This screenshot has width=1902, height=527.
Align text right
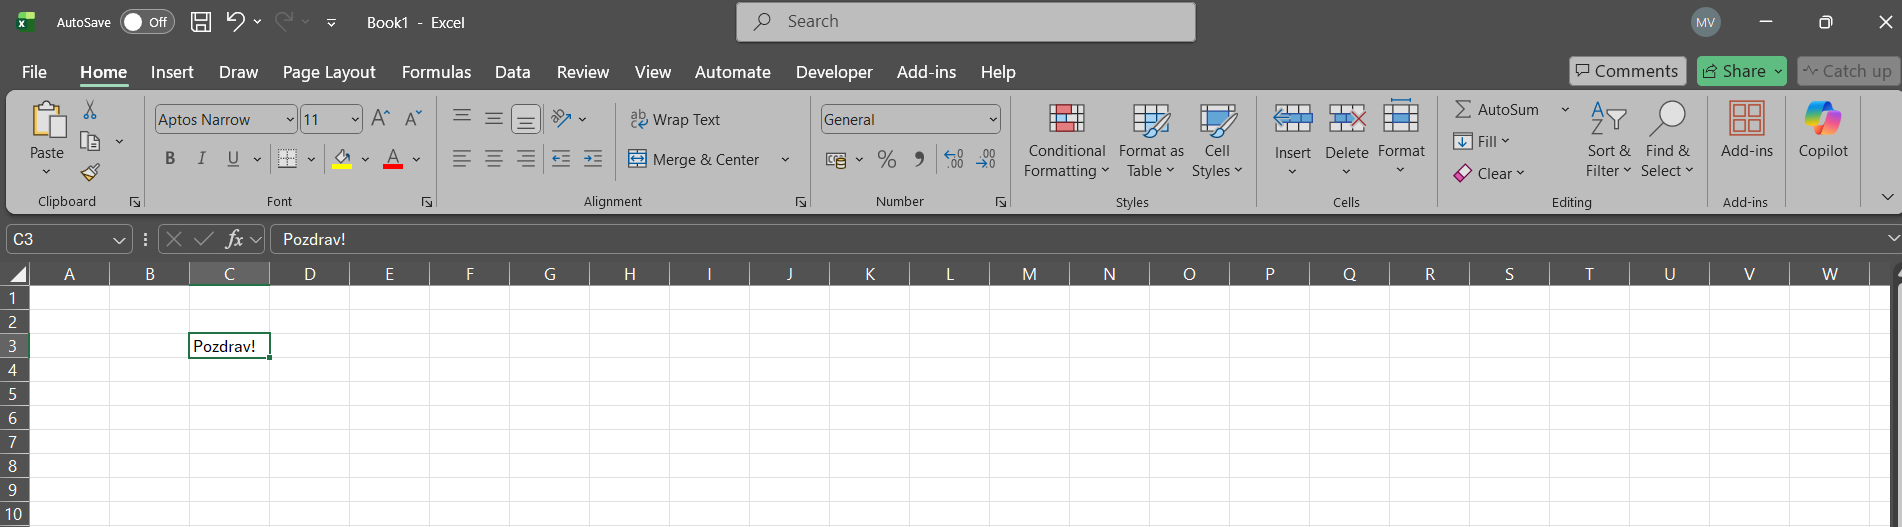pyautogui.click(x=525, y=159)
